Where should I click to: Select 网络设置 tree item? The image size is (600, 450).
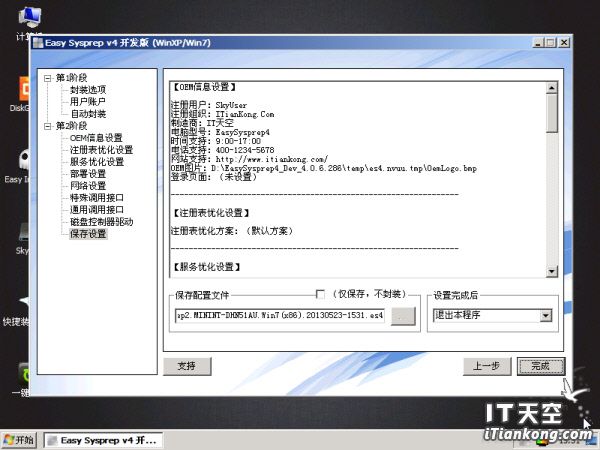coord(88,186)
